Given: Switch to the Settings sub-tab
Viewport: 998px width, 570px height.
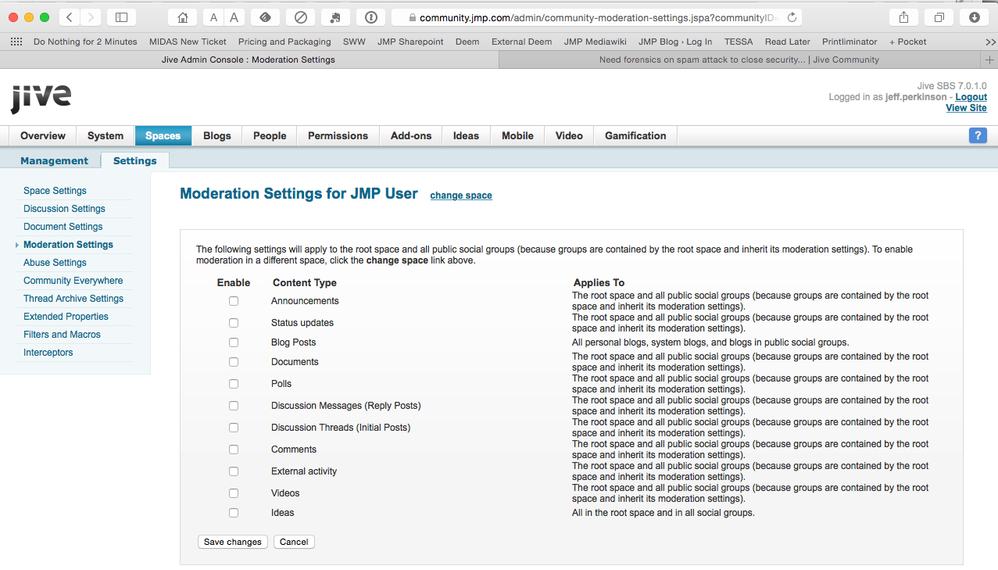Looking at the screenshot, I should [x=135, y=161].
